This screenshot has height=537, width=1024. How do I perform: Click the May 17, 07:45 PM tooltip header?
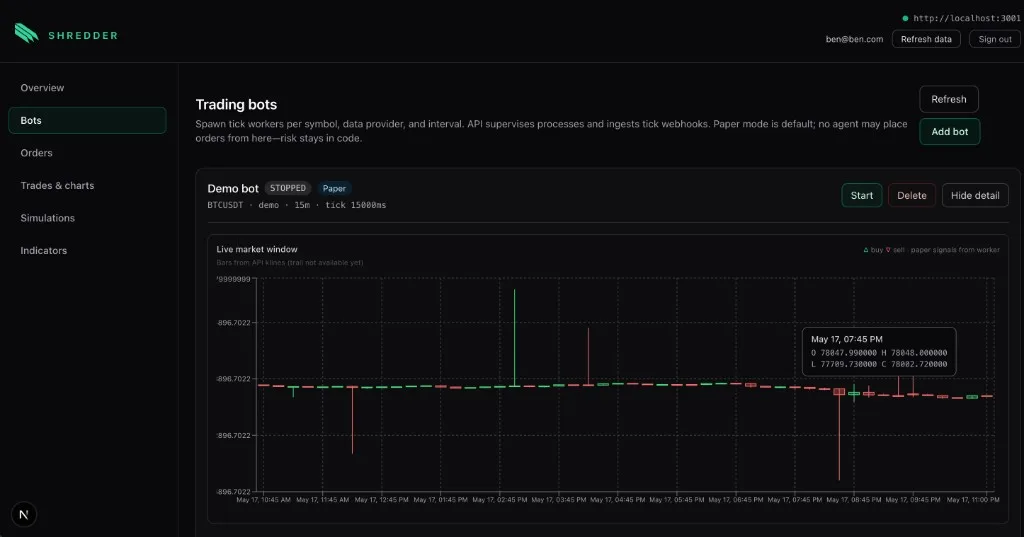click(846, 339)
